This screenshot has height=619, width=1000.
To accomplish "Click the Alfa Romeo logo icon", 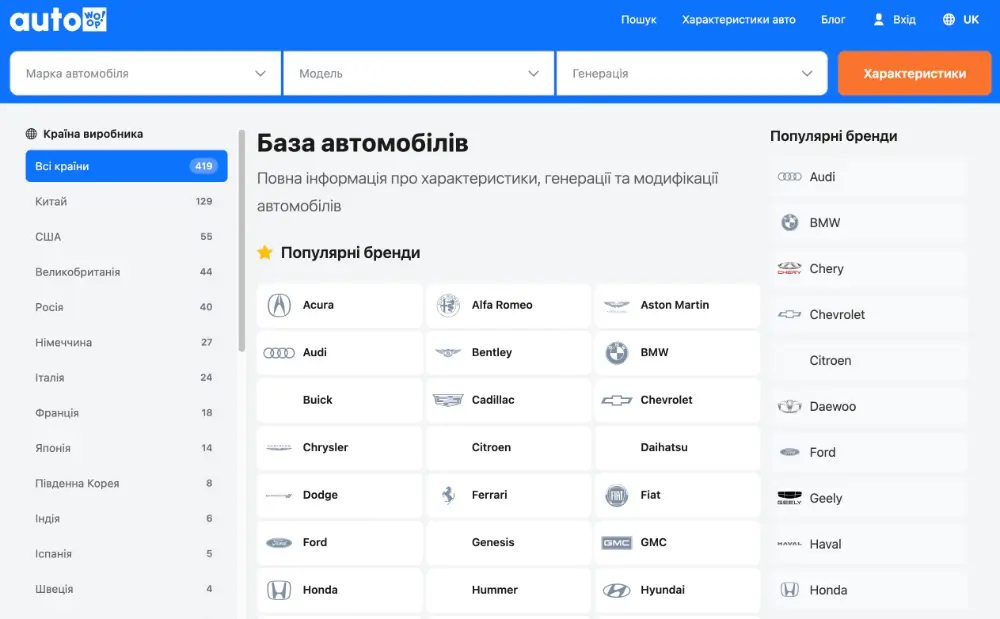I will (x=448, y=305).
